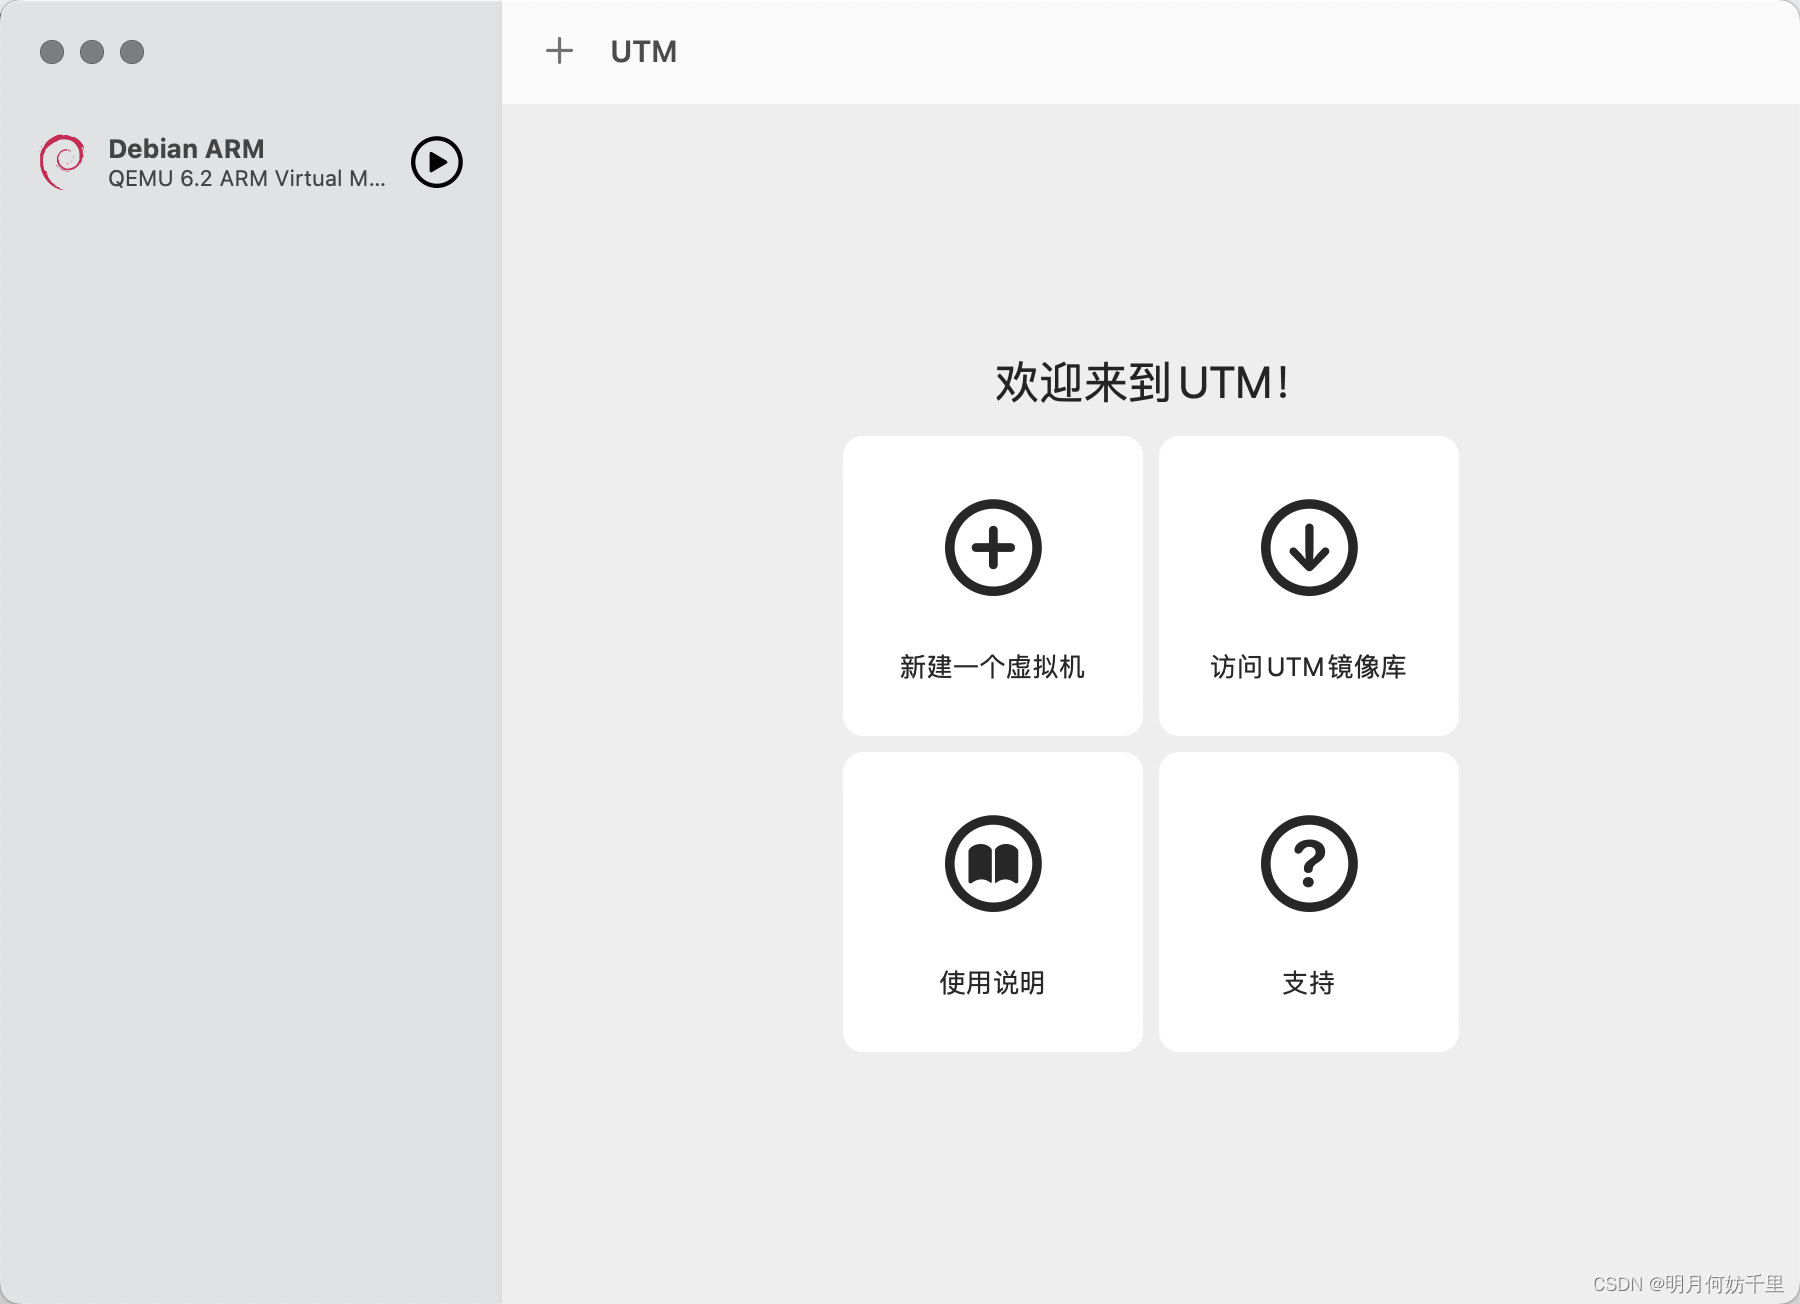Open the 支持 card
Image resolution: width=1800 pixels, height=1304 pixels.
click(x=1309, y=902)
